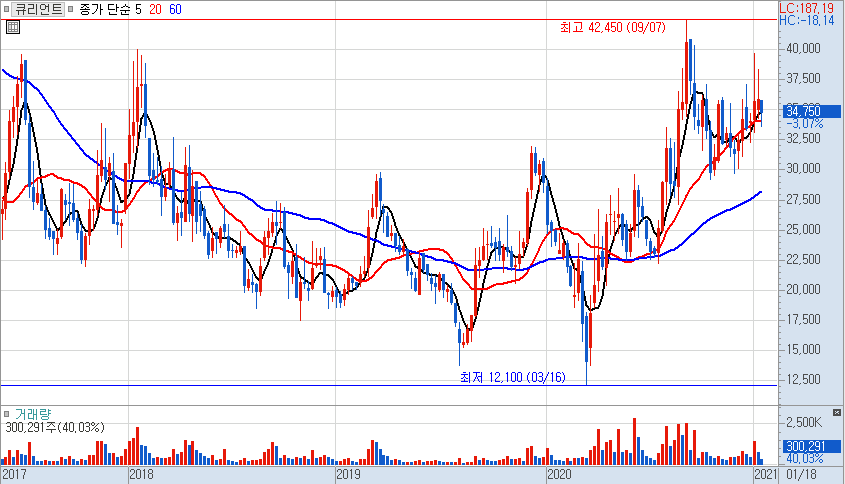This screenshot has width=845, height=484.
Task: Click the 2017 date axis label
Action: tap(15, 474)
